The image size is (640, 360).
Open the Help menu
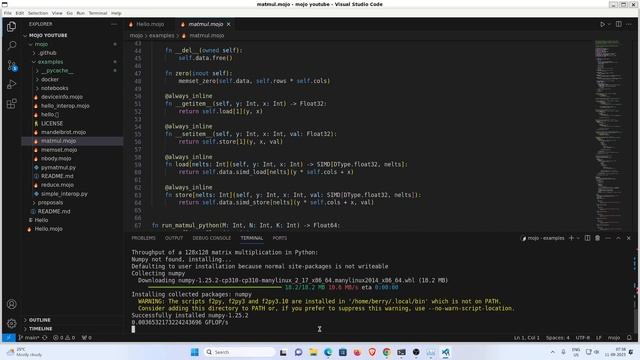coord(116,13)
